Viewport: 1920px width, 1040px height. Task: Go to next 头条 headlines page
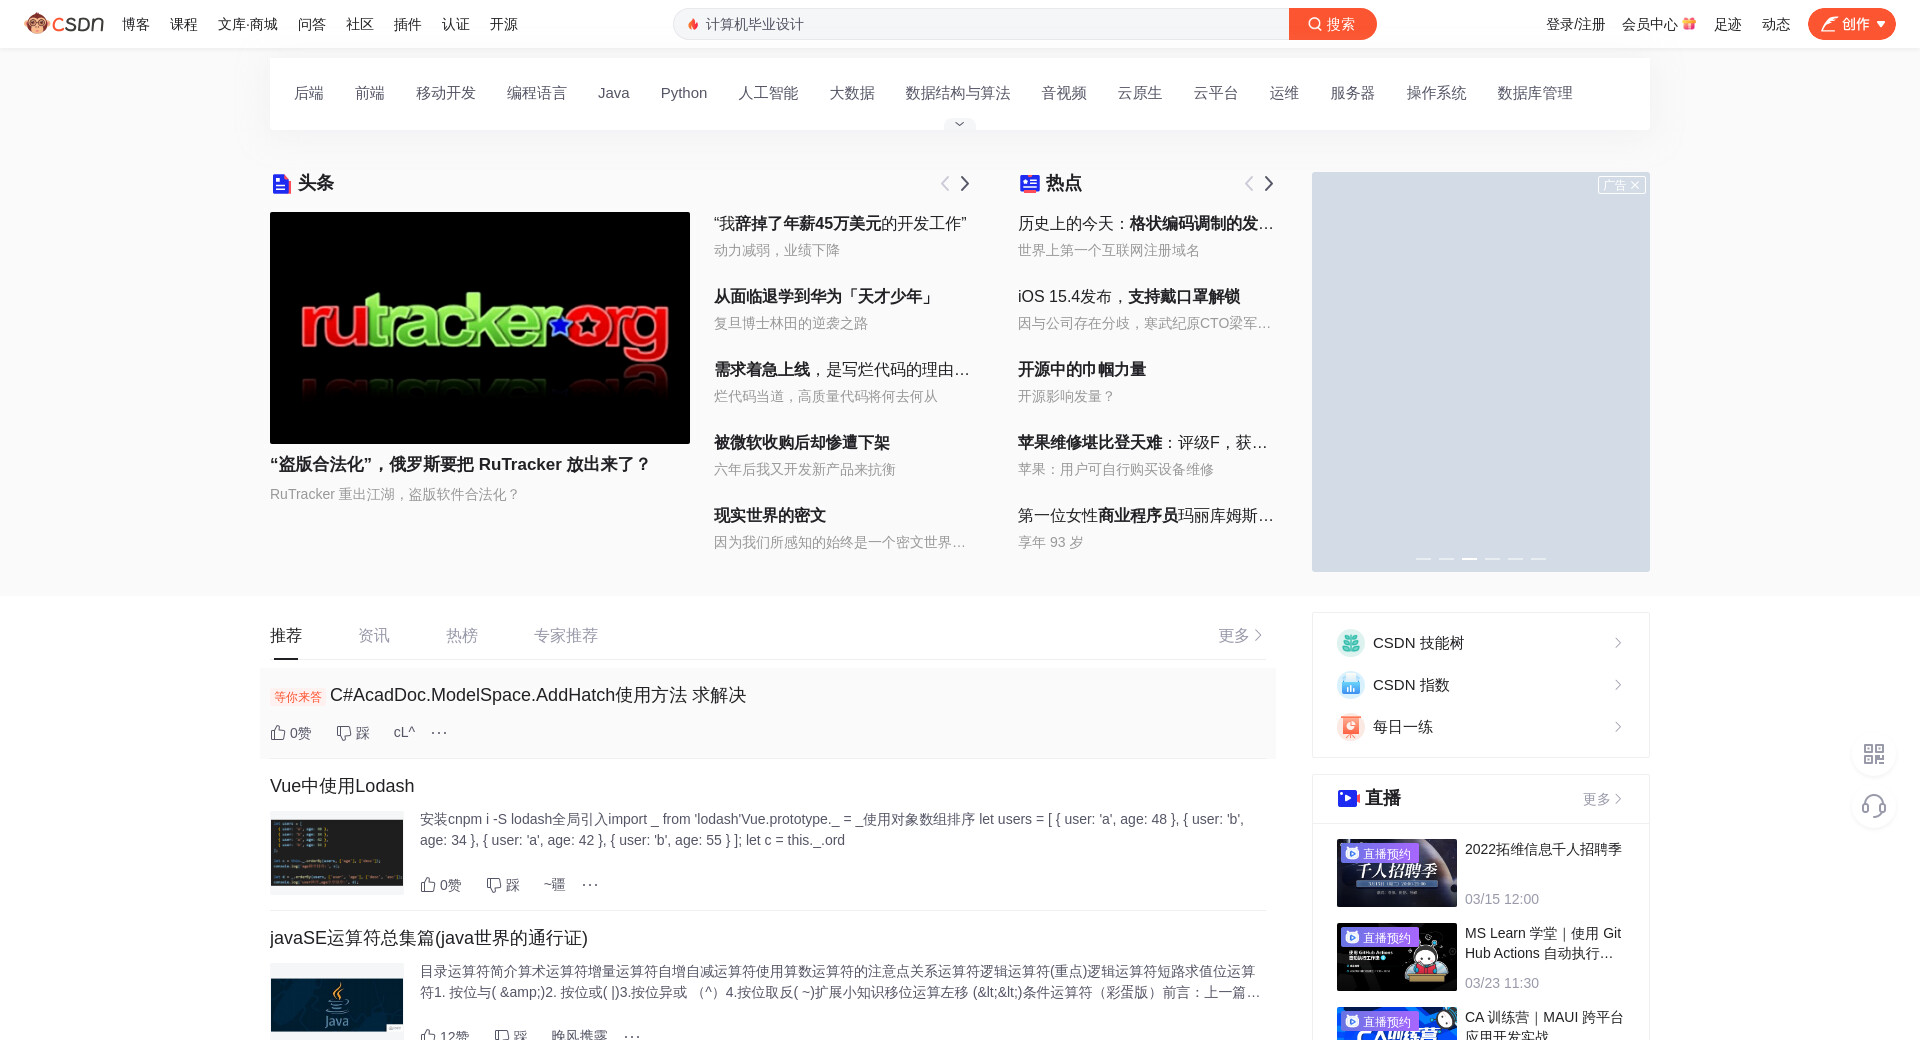tap(965, 184)
